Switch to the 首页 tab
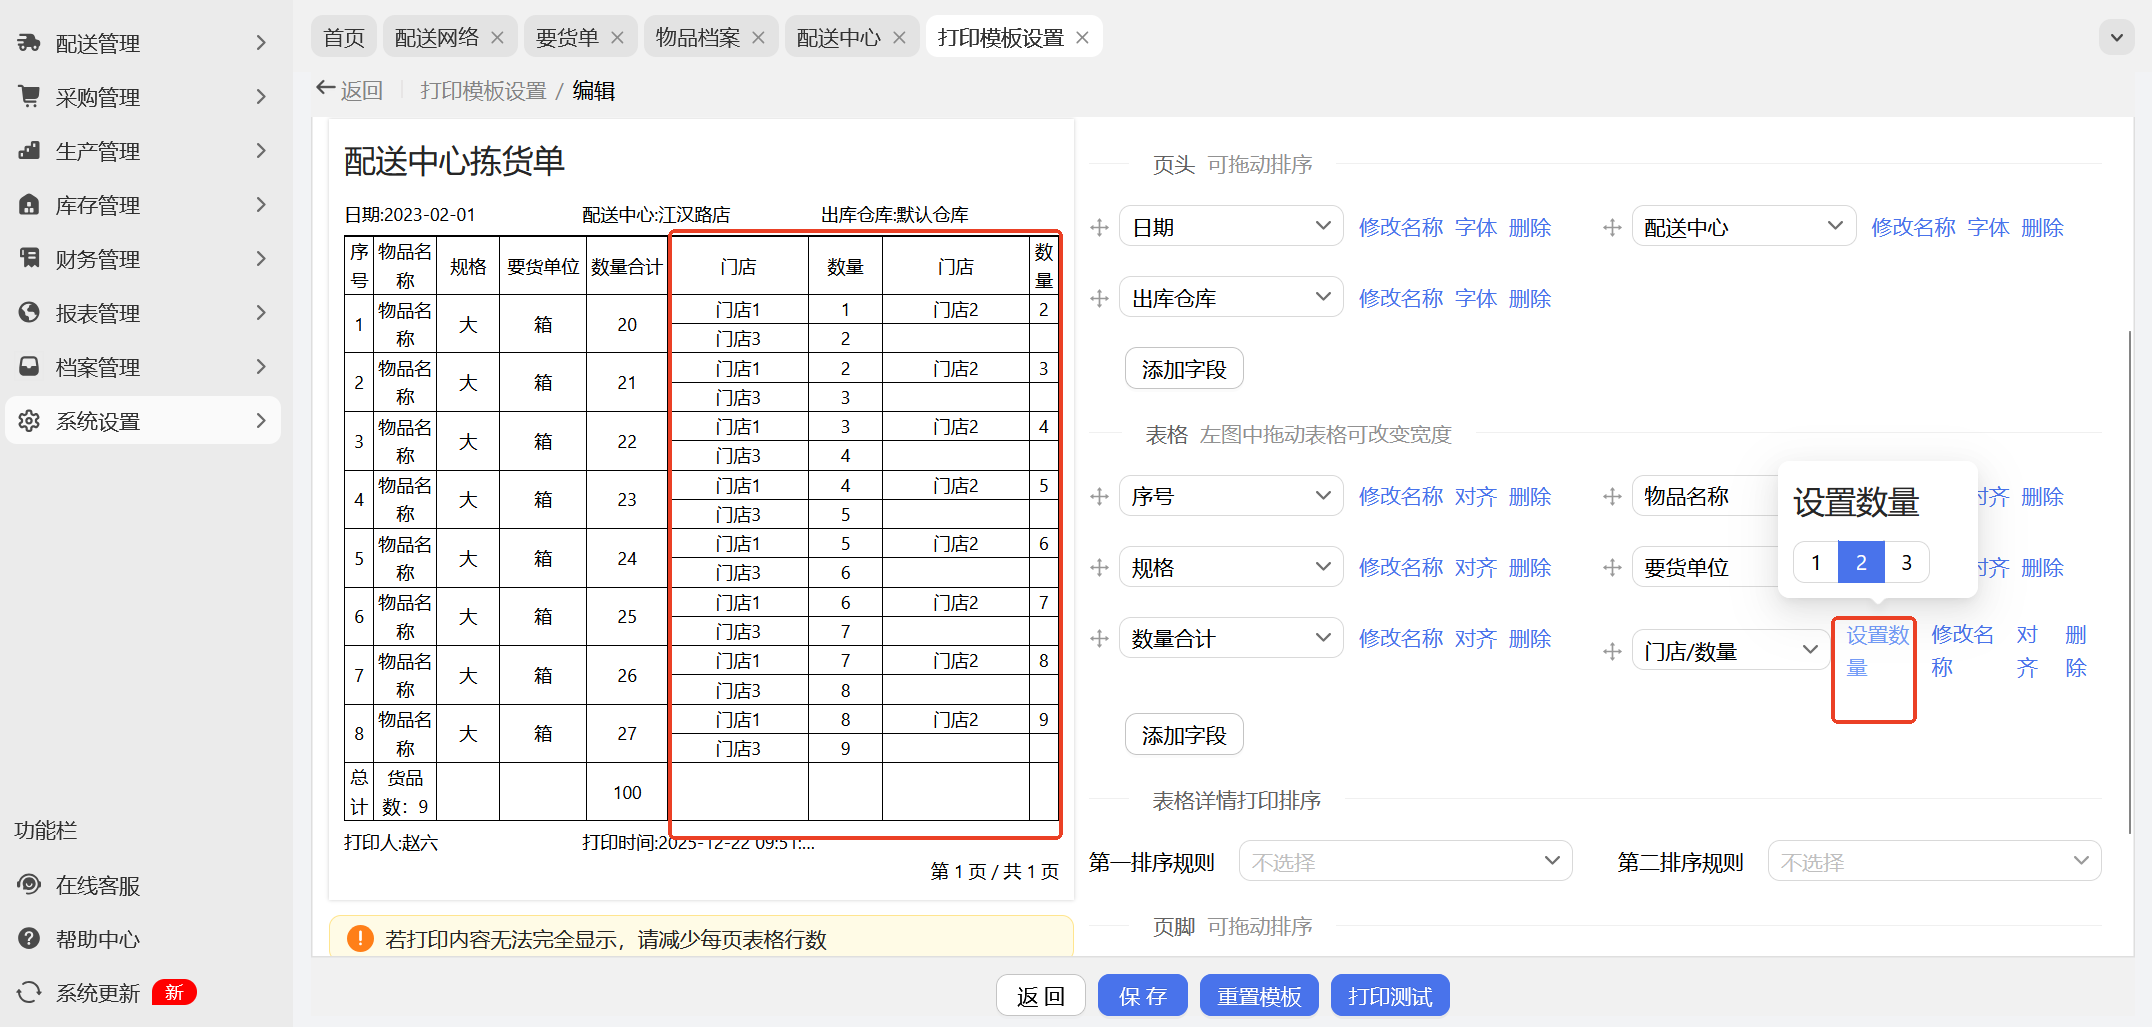The height and width of the screenshot is (1027, 2152). (344, 38)
